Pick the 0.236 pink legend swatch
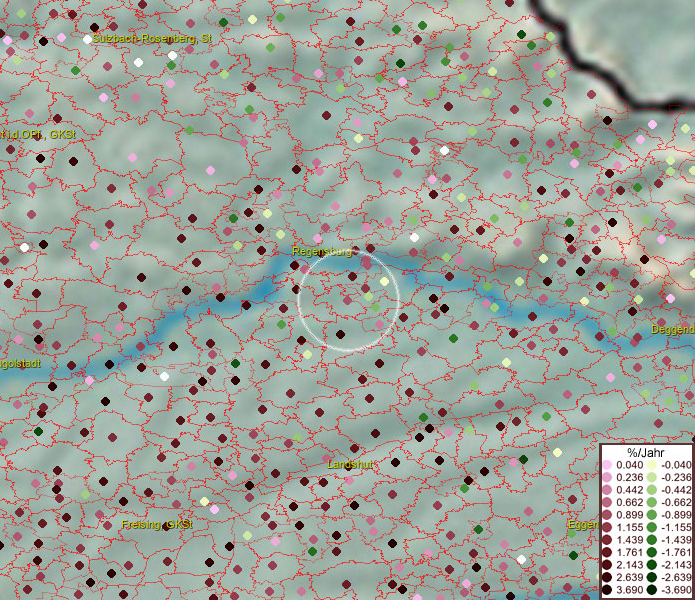Image resolution: width=695 pixels, height=600 pixels. 607,477
